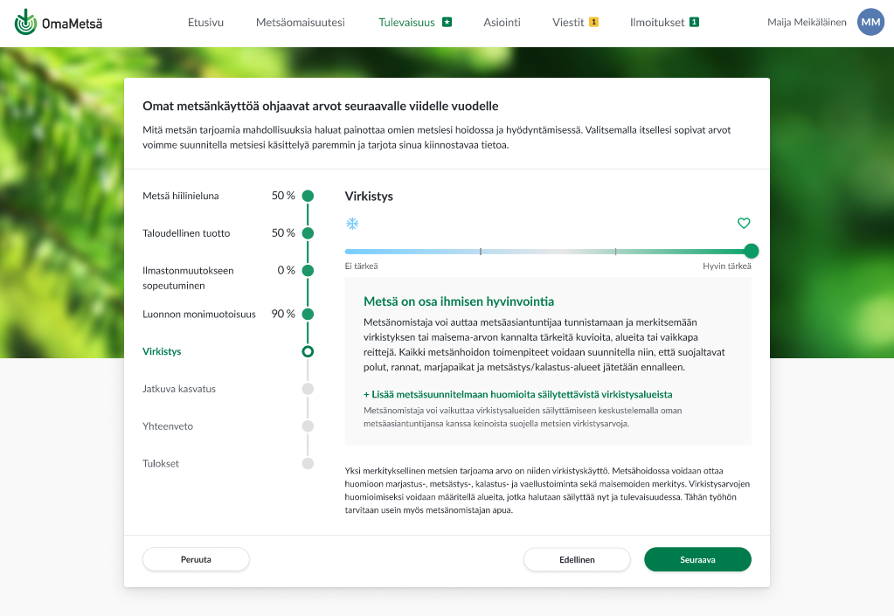Click the Virkistys step label
Screen dimensions: 894x616
pos(162,351)
